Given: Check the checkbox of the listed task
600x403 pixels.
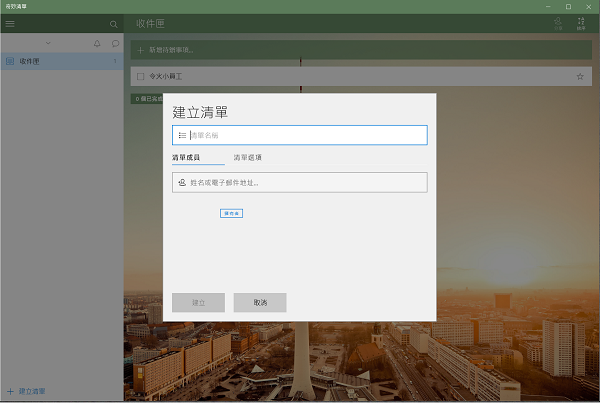Looking at the screenshot, I should pyautogui.click(x=140, y=77).
